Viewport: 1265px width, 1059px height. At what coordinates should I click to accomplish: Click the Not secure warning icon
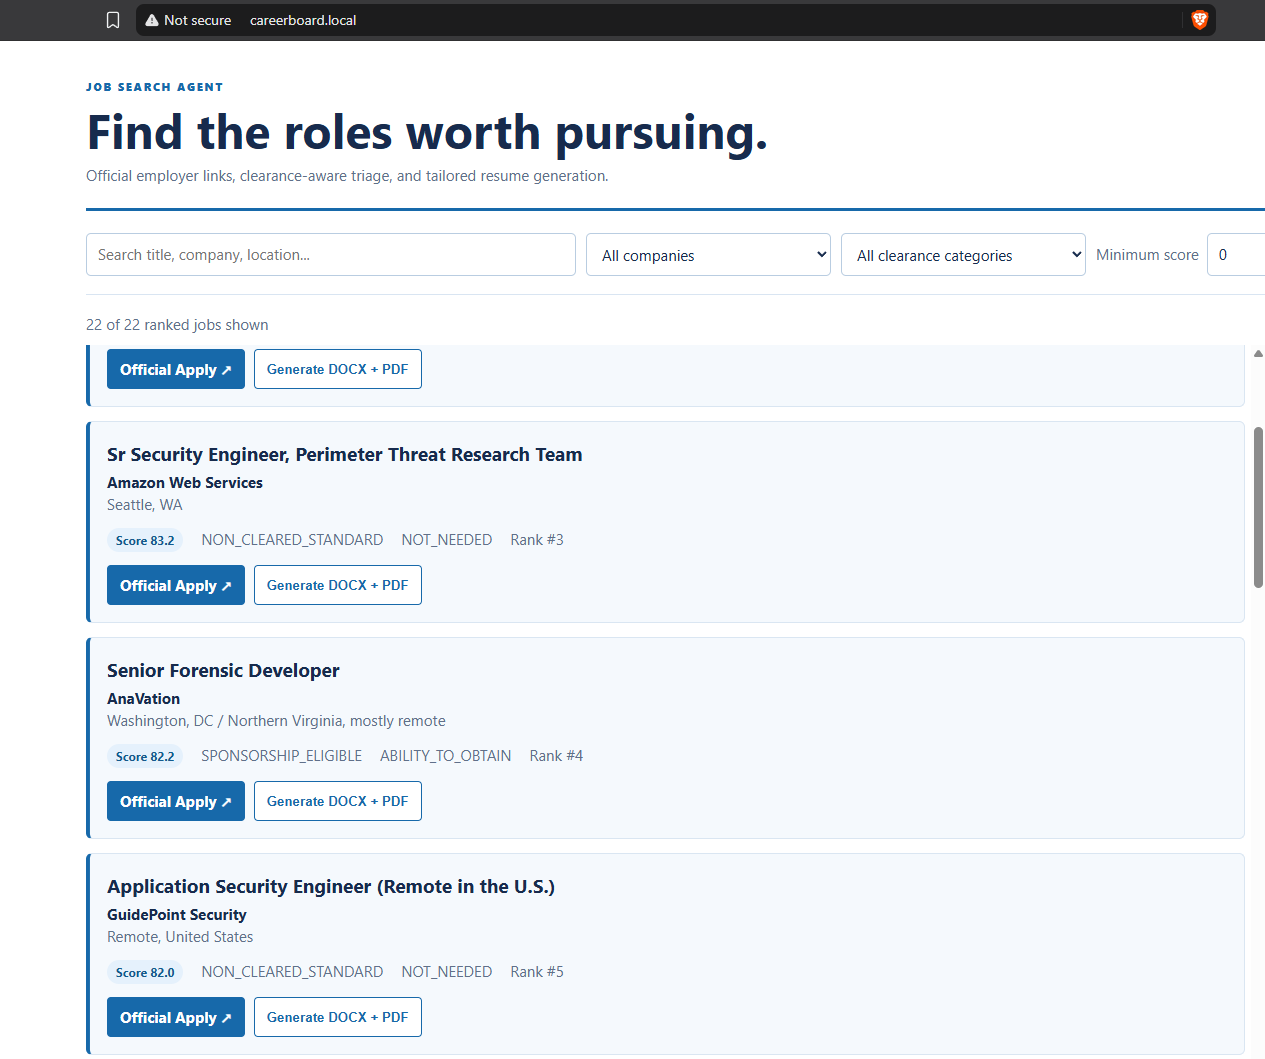click(152, 20)
